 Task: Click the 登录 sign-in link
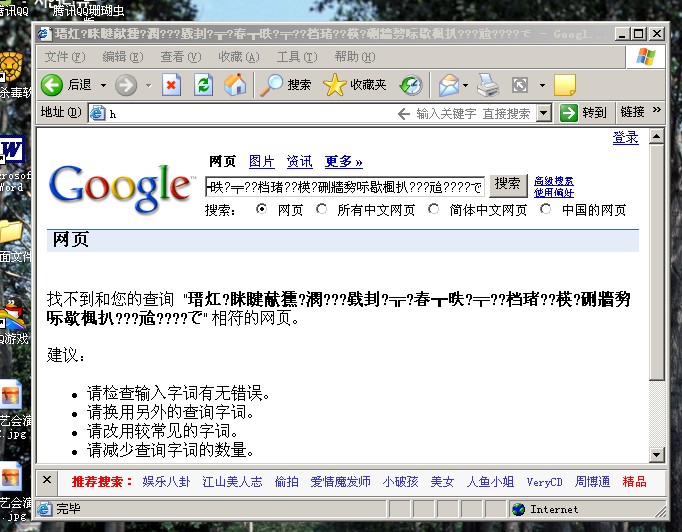(x=625, y=137)
